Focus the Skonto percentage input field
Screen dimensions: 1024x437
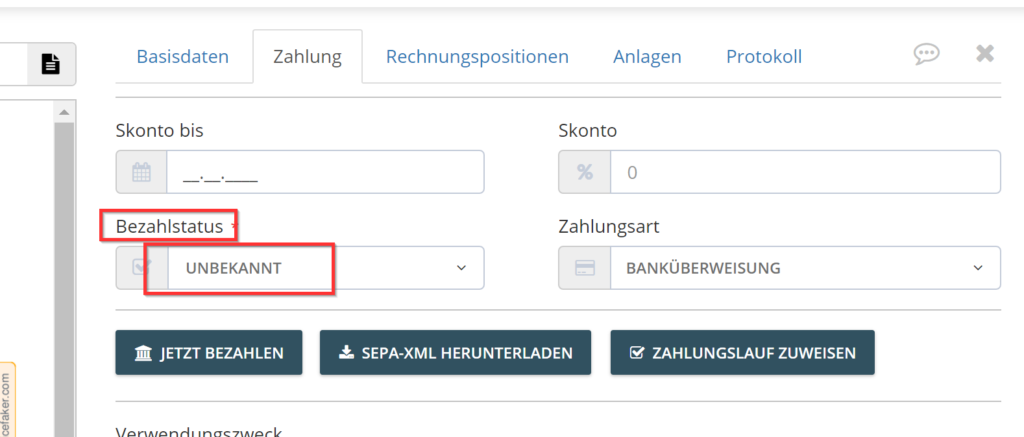tap(805, 172)
